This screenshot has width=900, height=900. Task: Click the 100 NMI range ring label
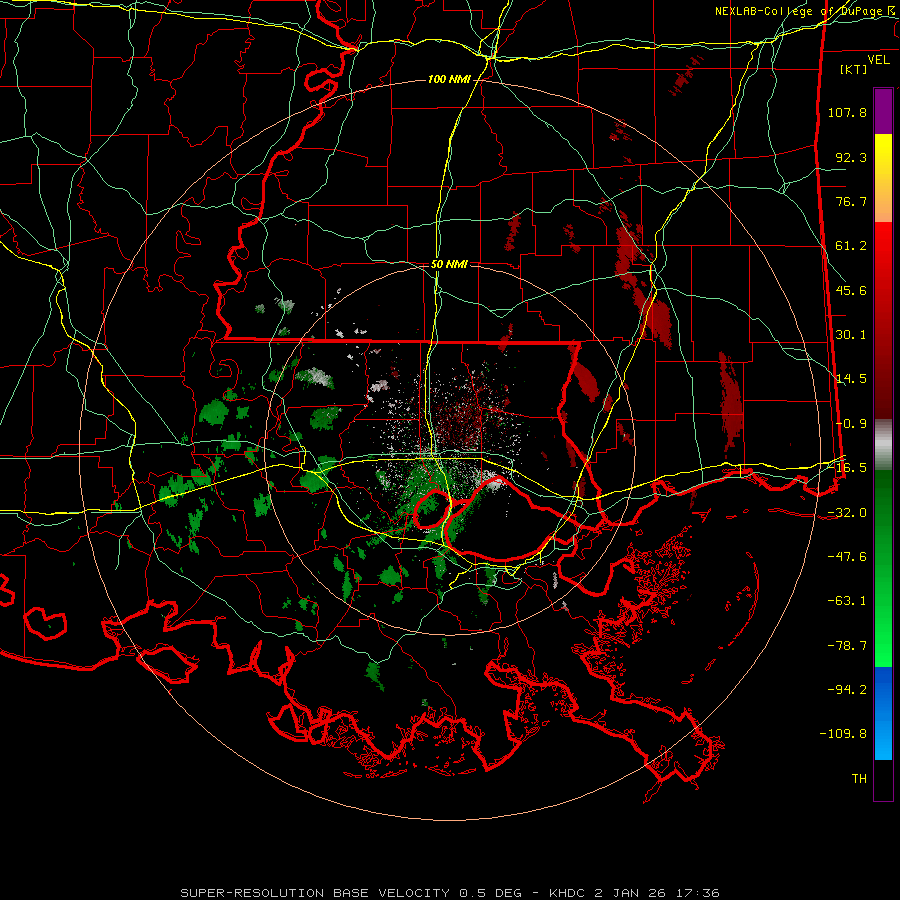tap(449, 79)
